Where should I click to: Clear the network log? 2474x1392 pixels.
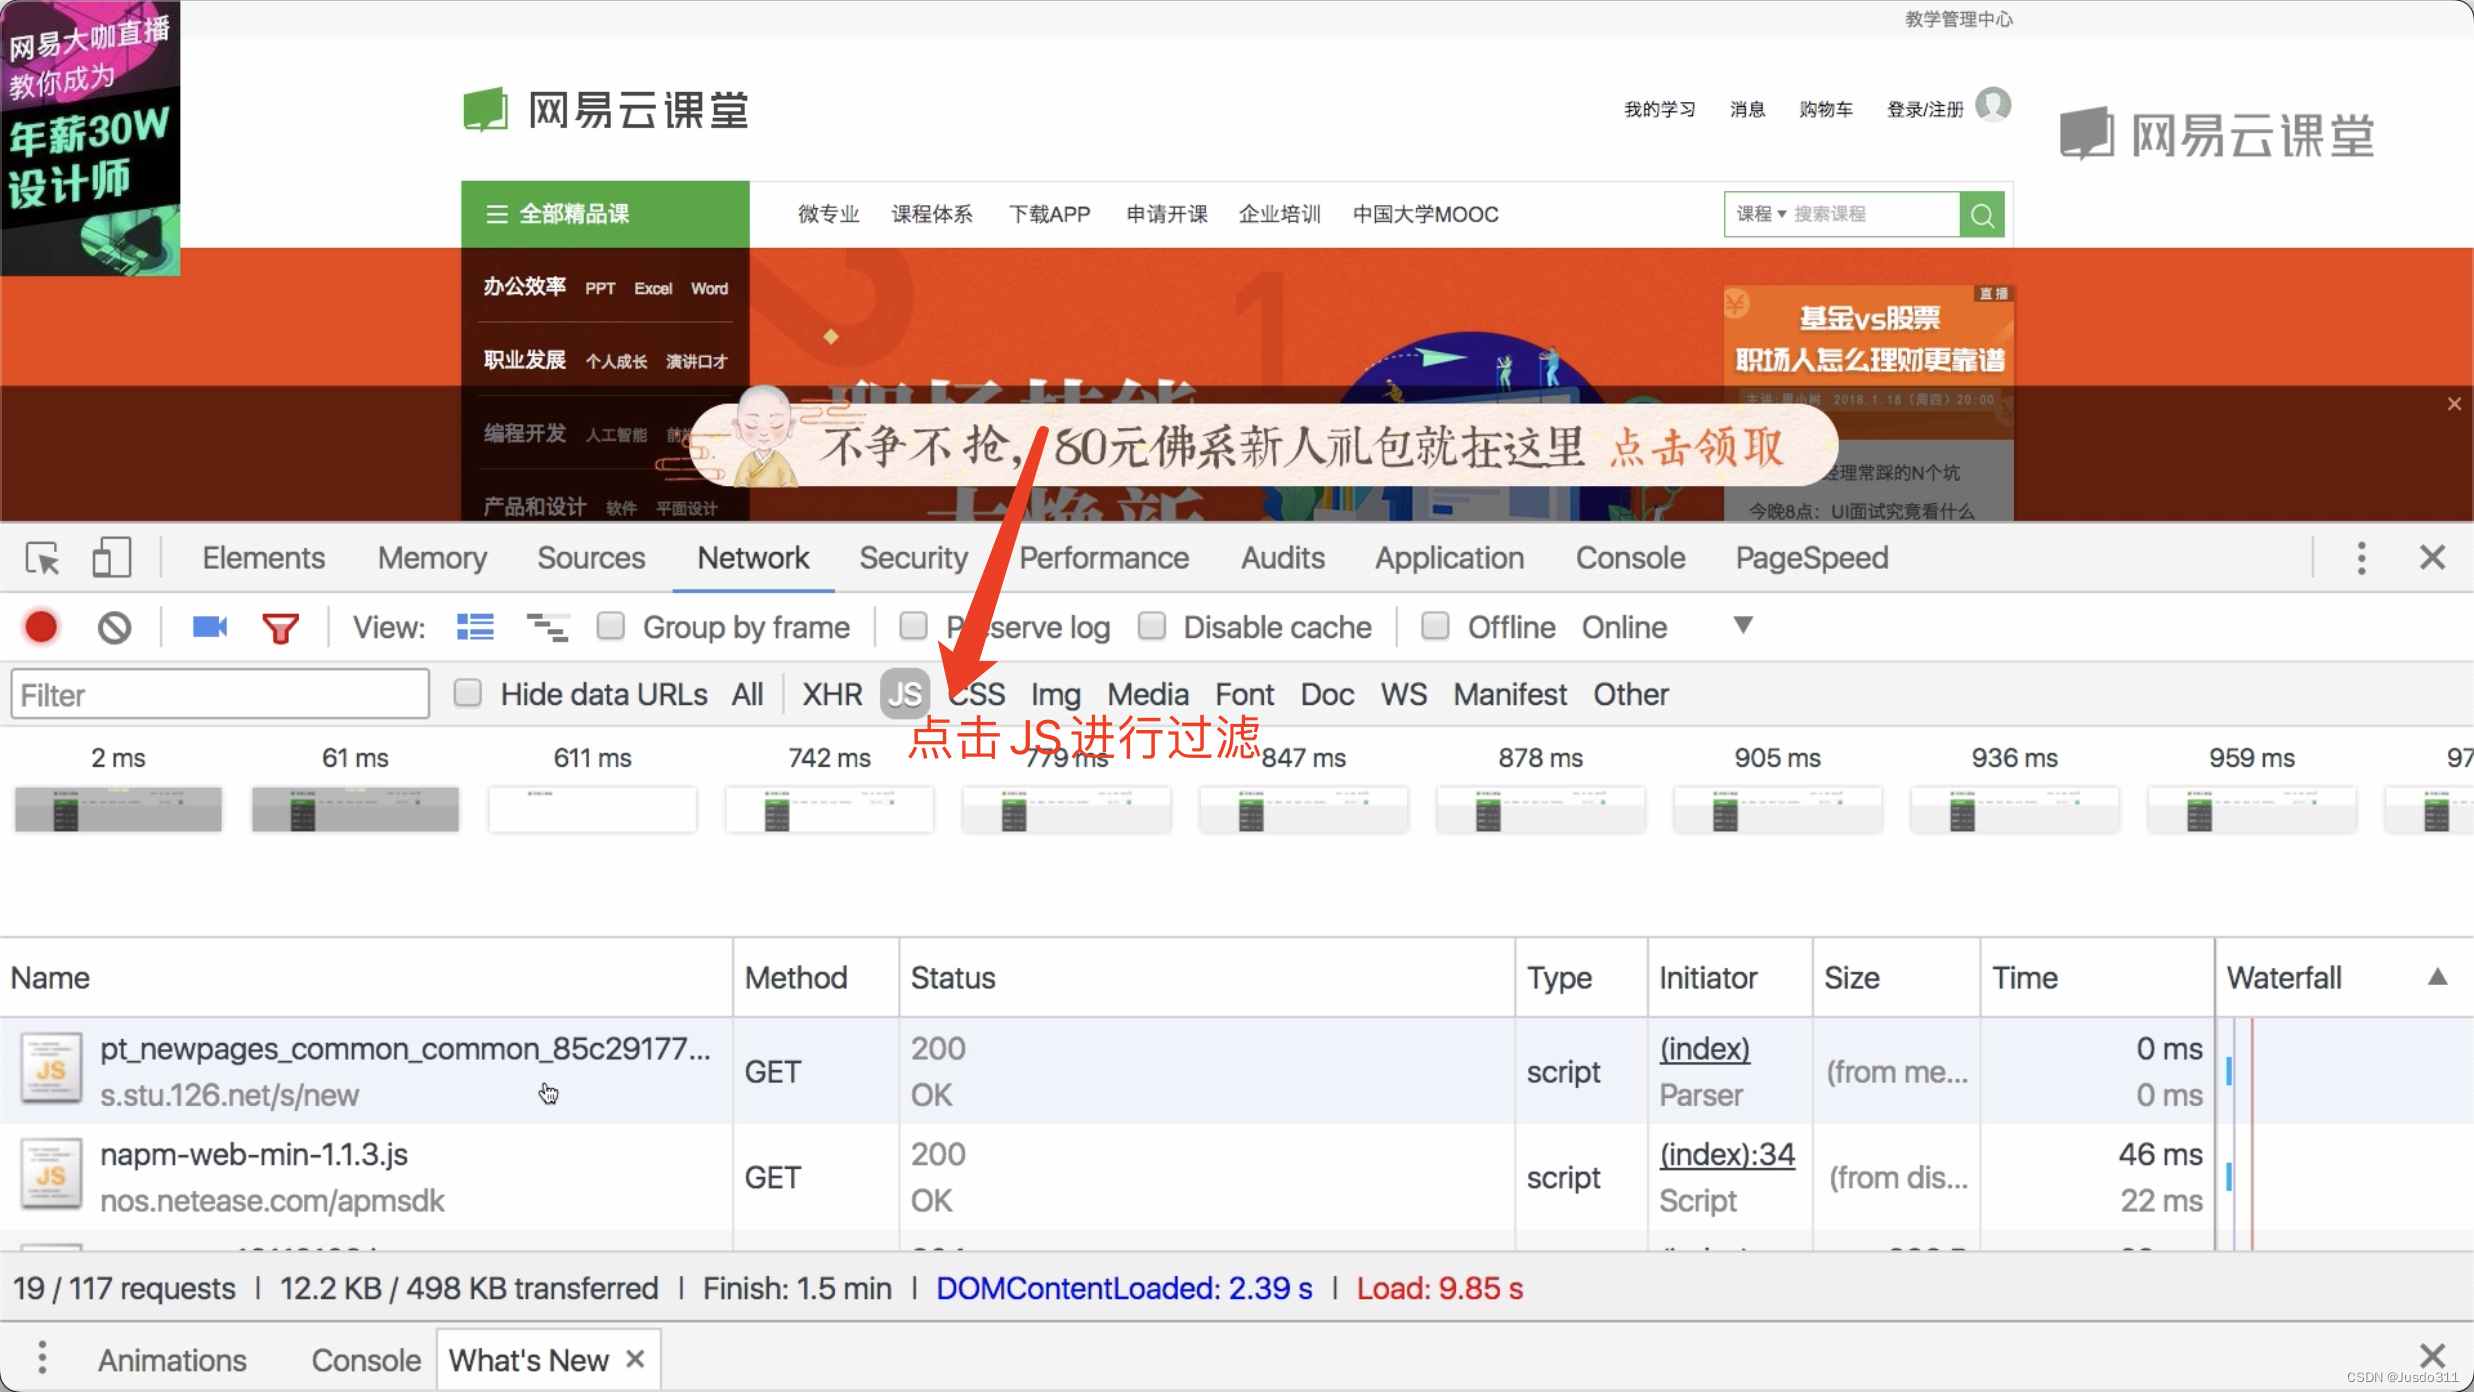114,627
